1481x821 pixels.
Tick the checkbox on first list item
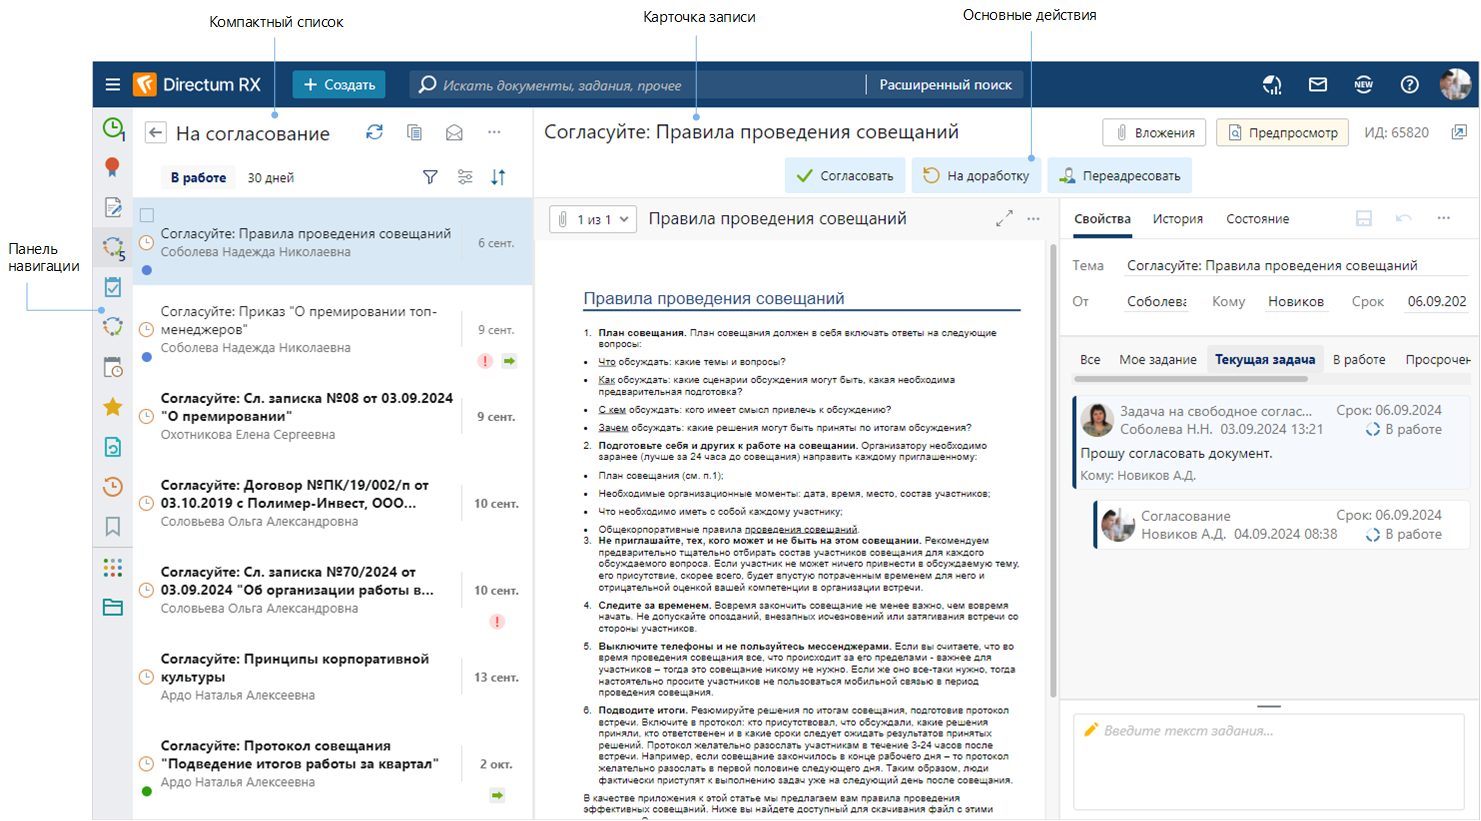147,215
